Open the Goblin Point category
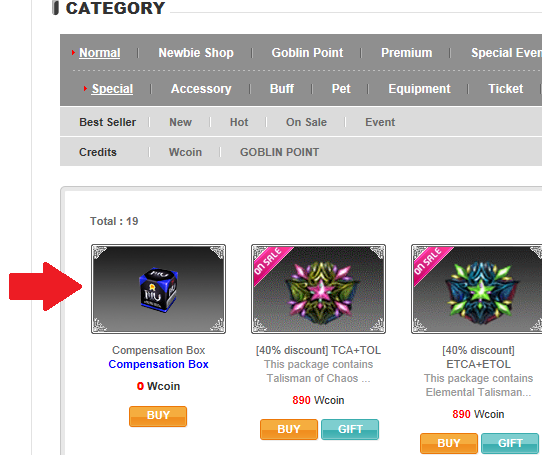The image size is (557, 475). (307, 53)
